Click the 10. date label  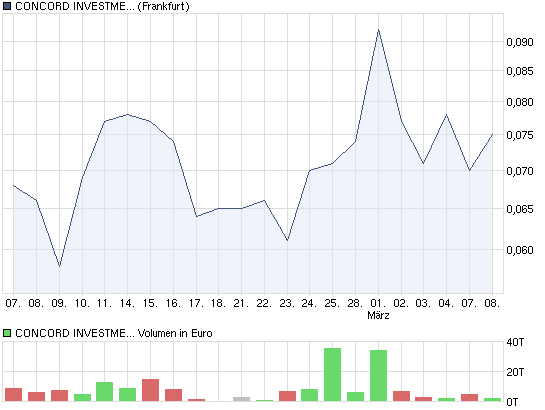coord(82,303)
